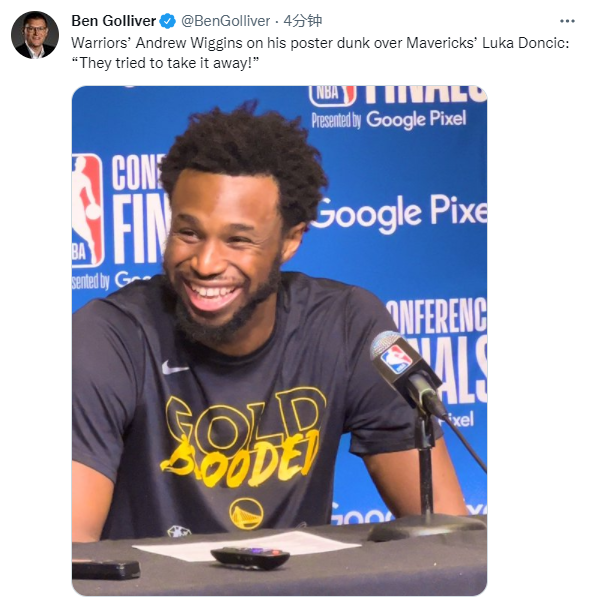Click the remote control on the table
The height and width of the screenshot is (601, 591).
tap(250, 558)
